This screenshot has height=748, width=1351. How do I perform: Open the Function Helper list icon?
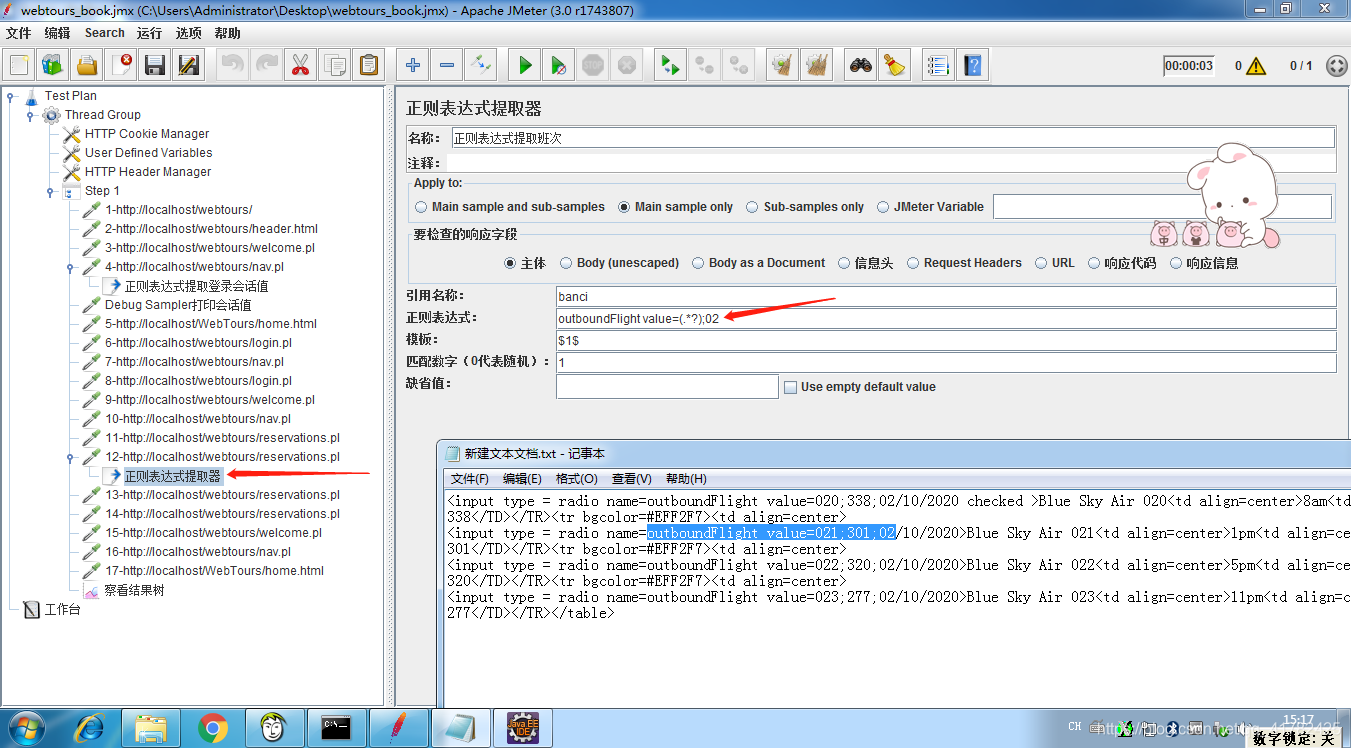click(x=938, y=66)
